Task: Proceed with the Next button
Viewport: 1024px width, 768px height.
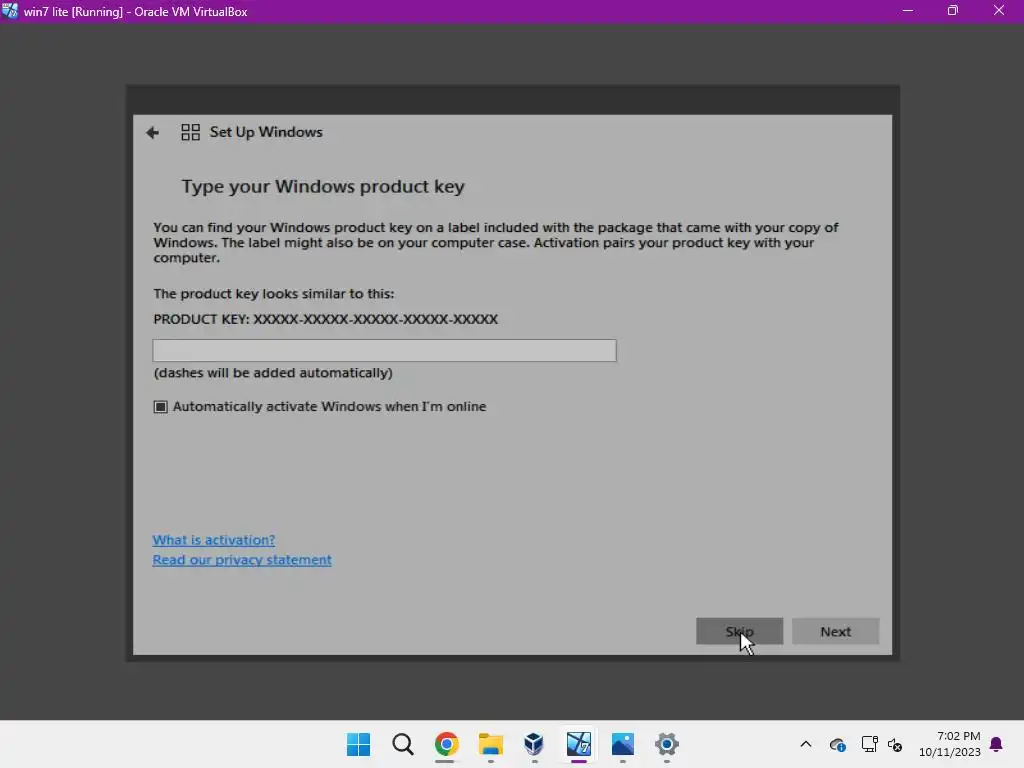Action: 835,632
